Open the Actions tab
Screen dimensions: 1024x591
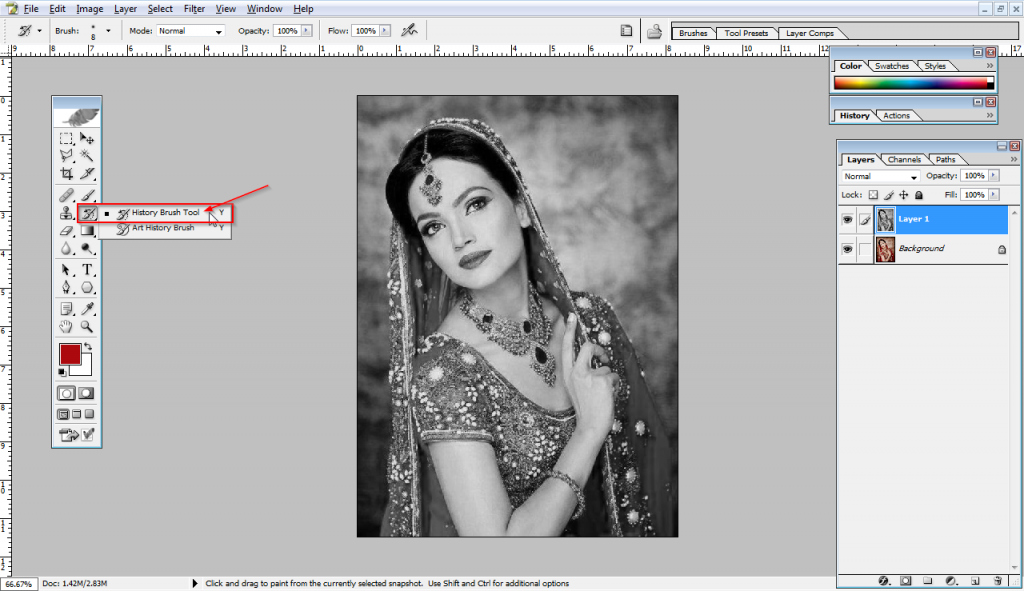(896, 116)
